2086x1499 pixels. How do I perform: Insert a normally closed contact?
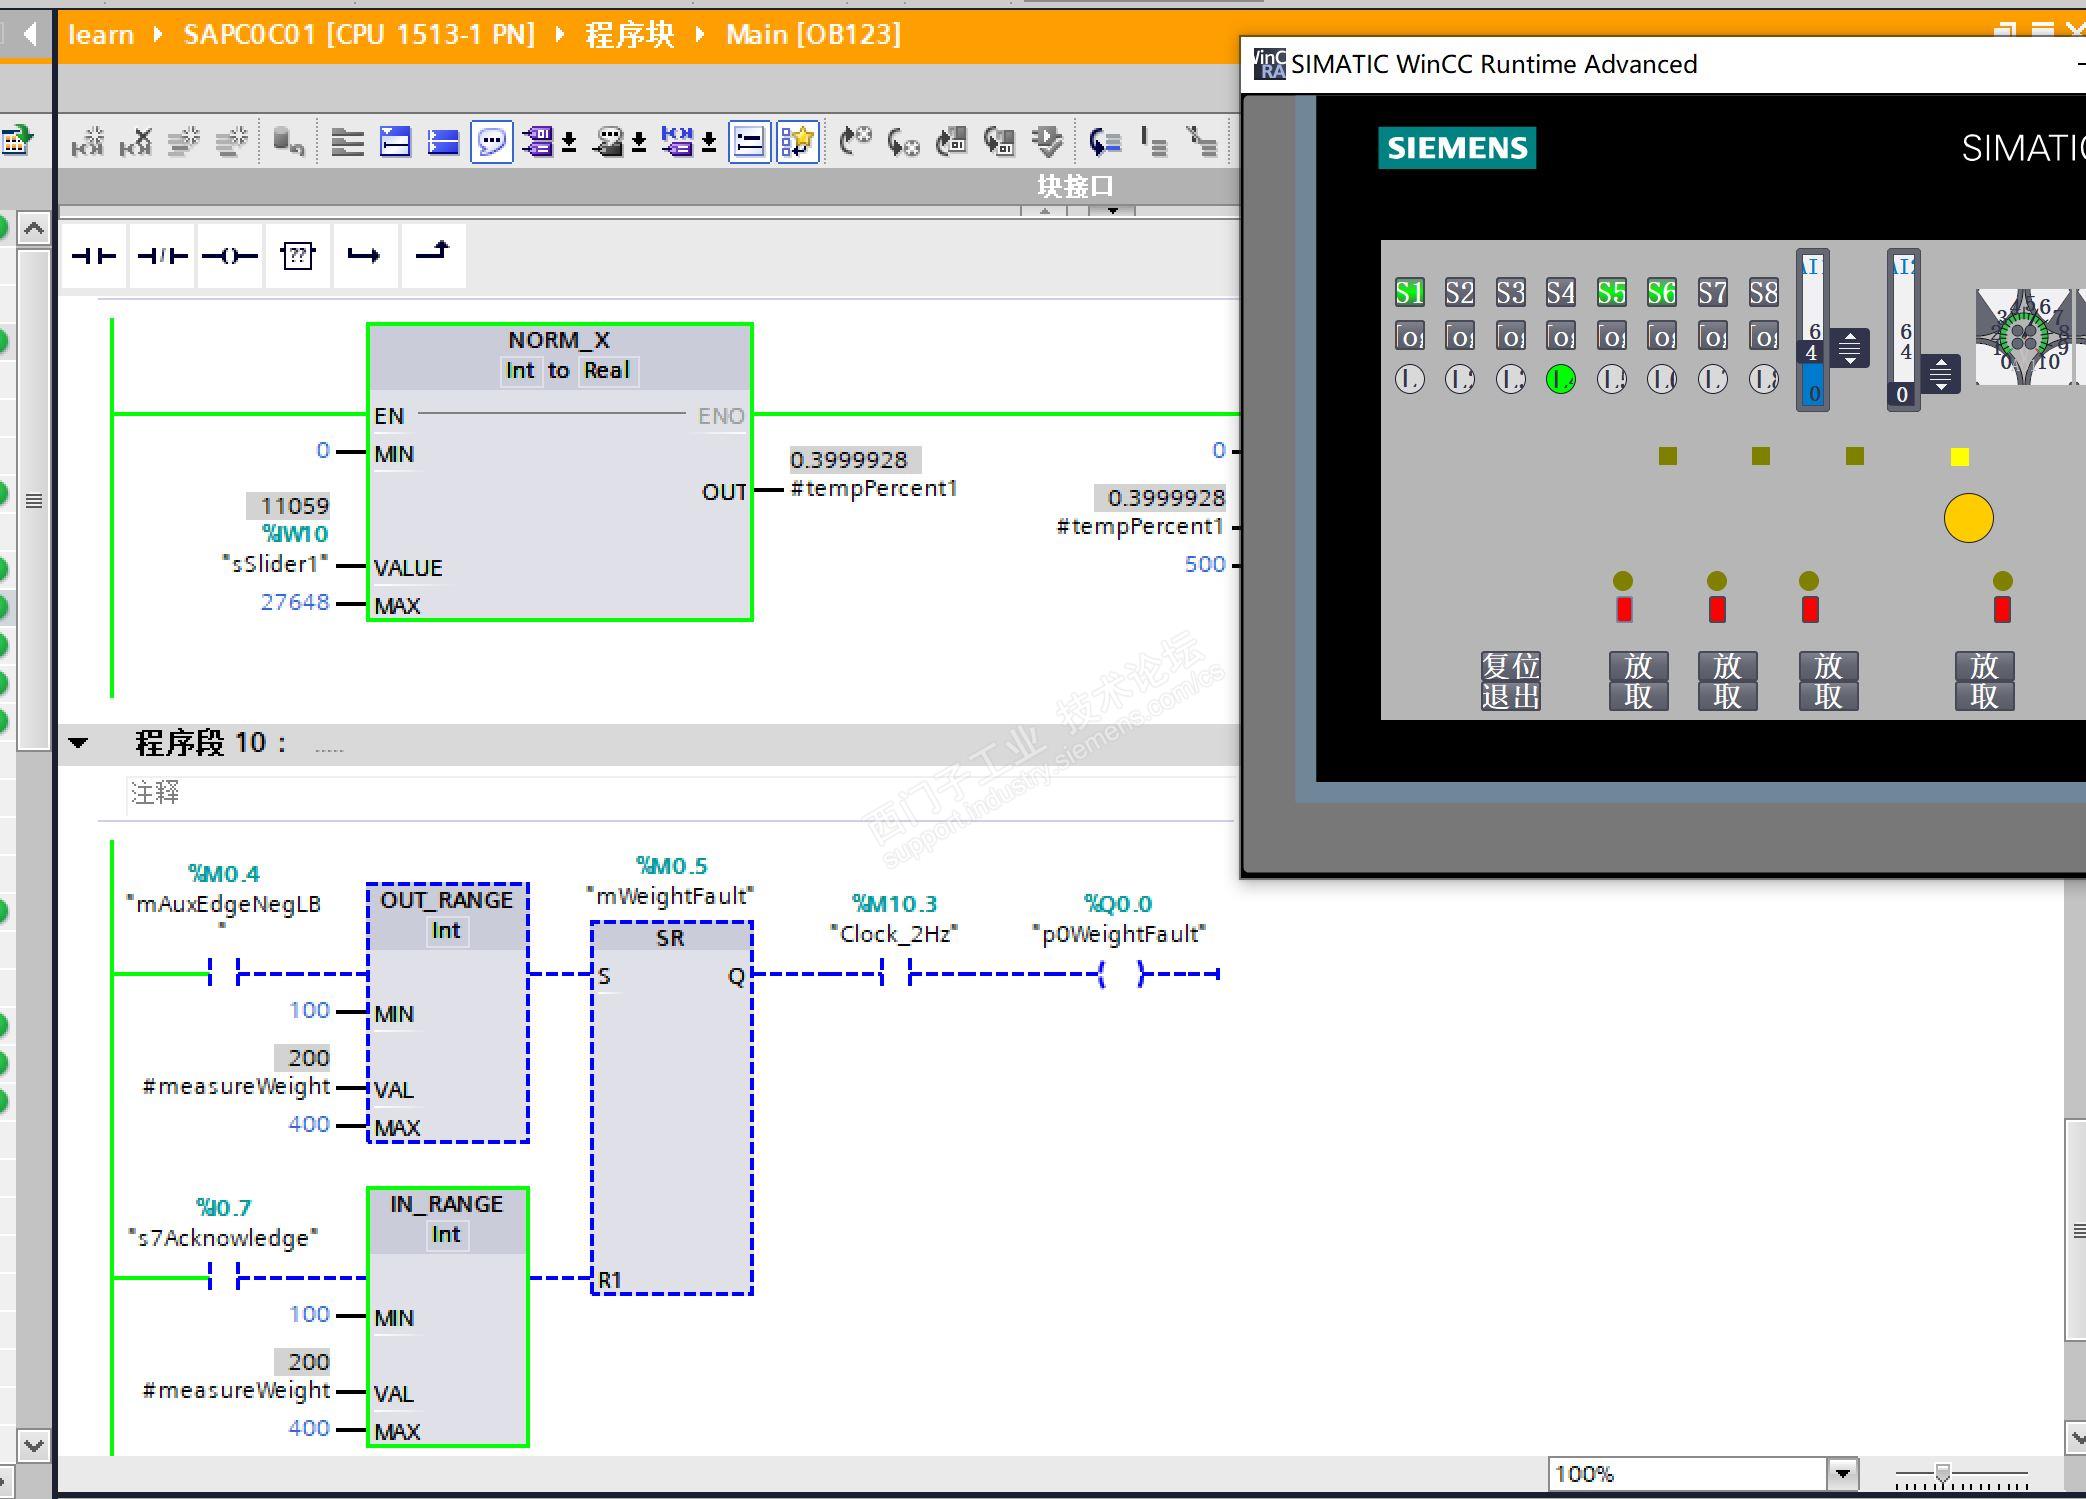pyautogui.click(x=162, y=256)
